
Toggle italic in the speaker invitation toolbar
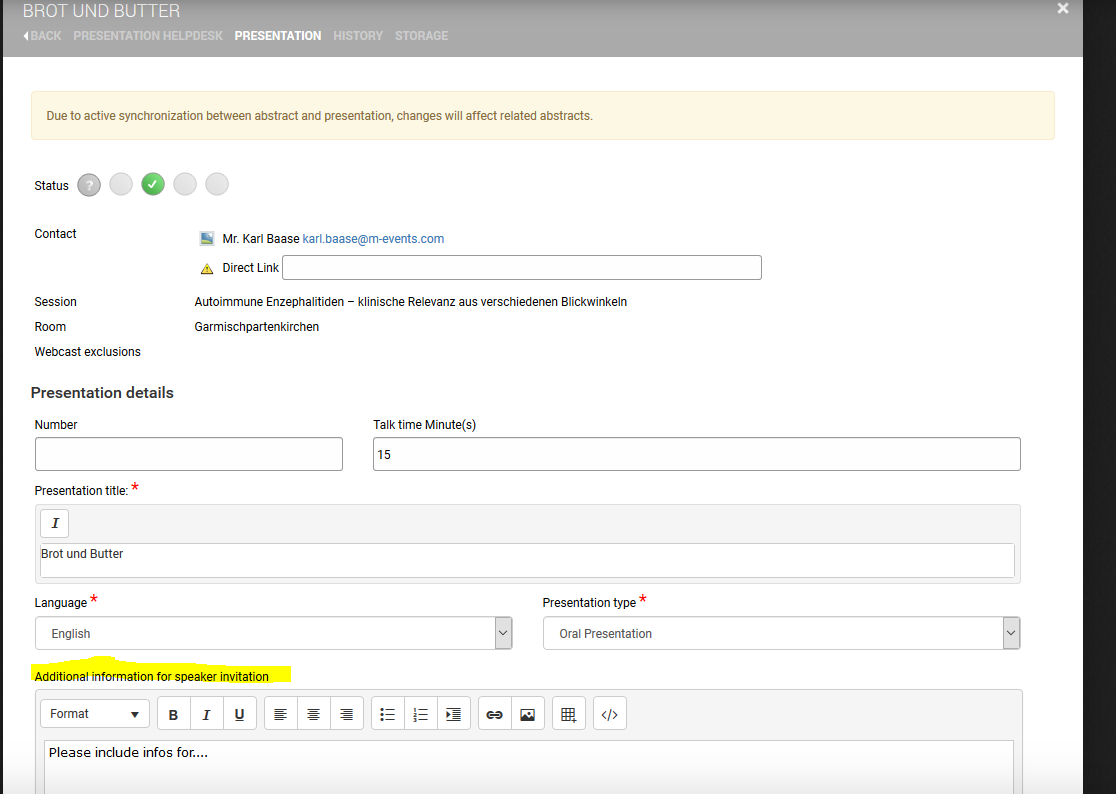(x=206, y=714)
